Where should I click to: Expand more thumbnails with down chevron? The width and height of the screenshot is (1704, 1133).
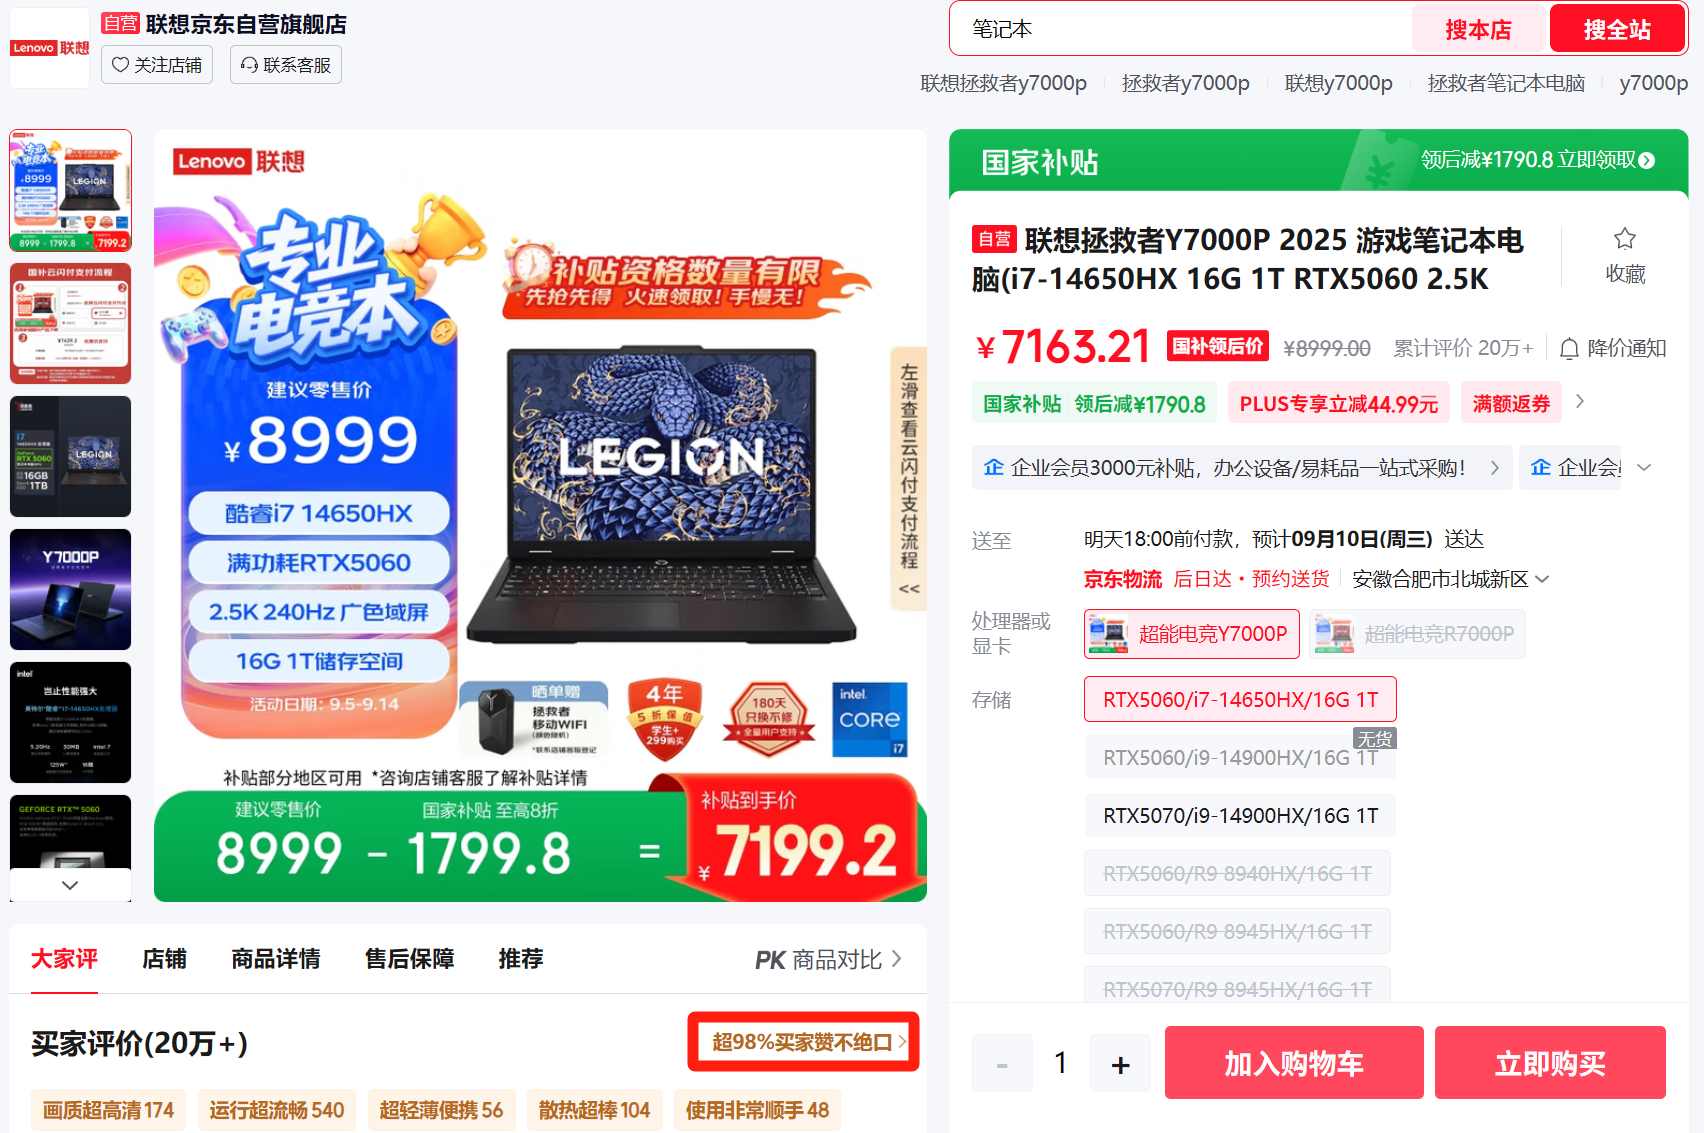[x=70, y=885]
